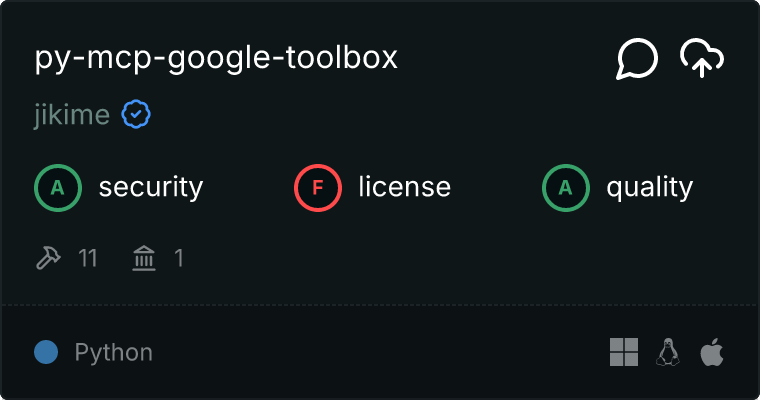This screenshot has height=400, width=760.
Task: Open the py-mcp-google-toolbox title link
Action: pyautogui.click(x=216, y=58)
